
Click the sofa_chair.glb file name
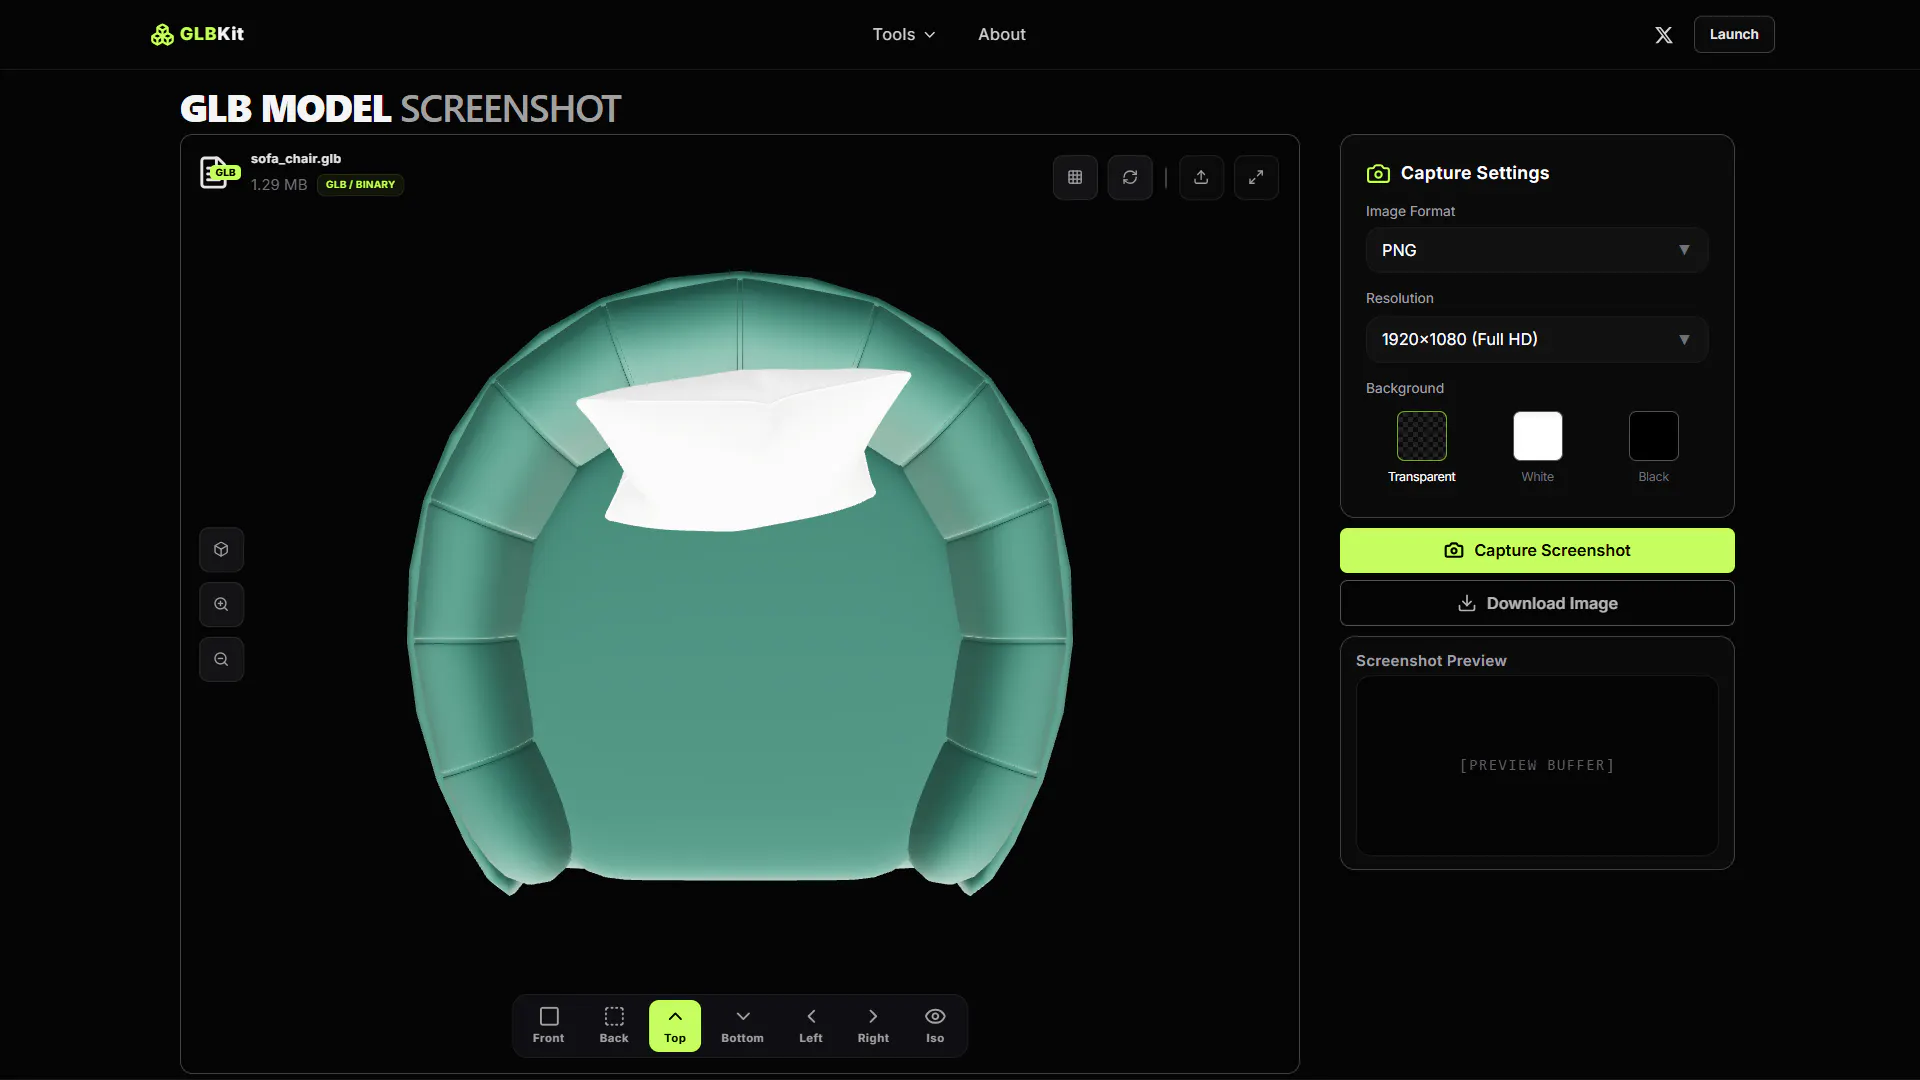coord(296,158)
